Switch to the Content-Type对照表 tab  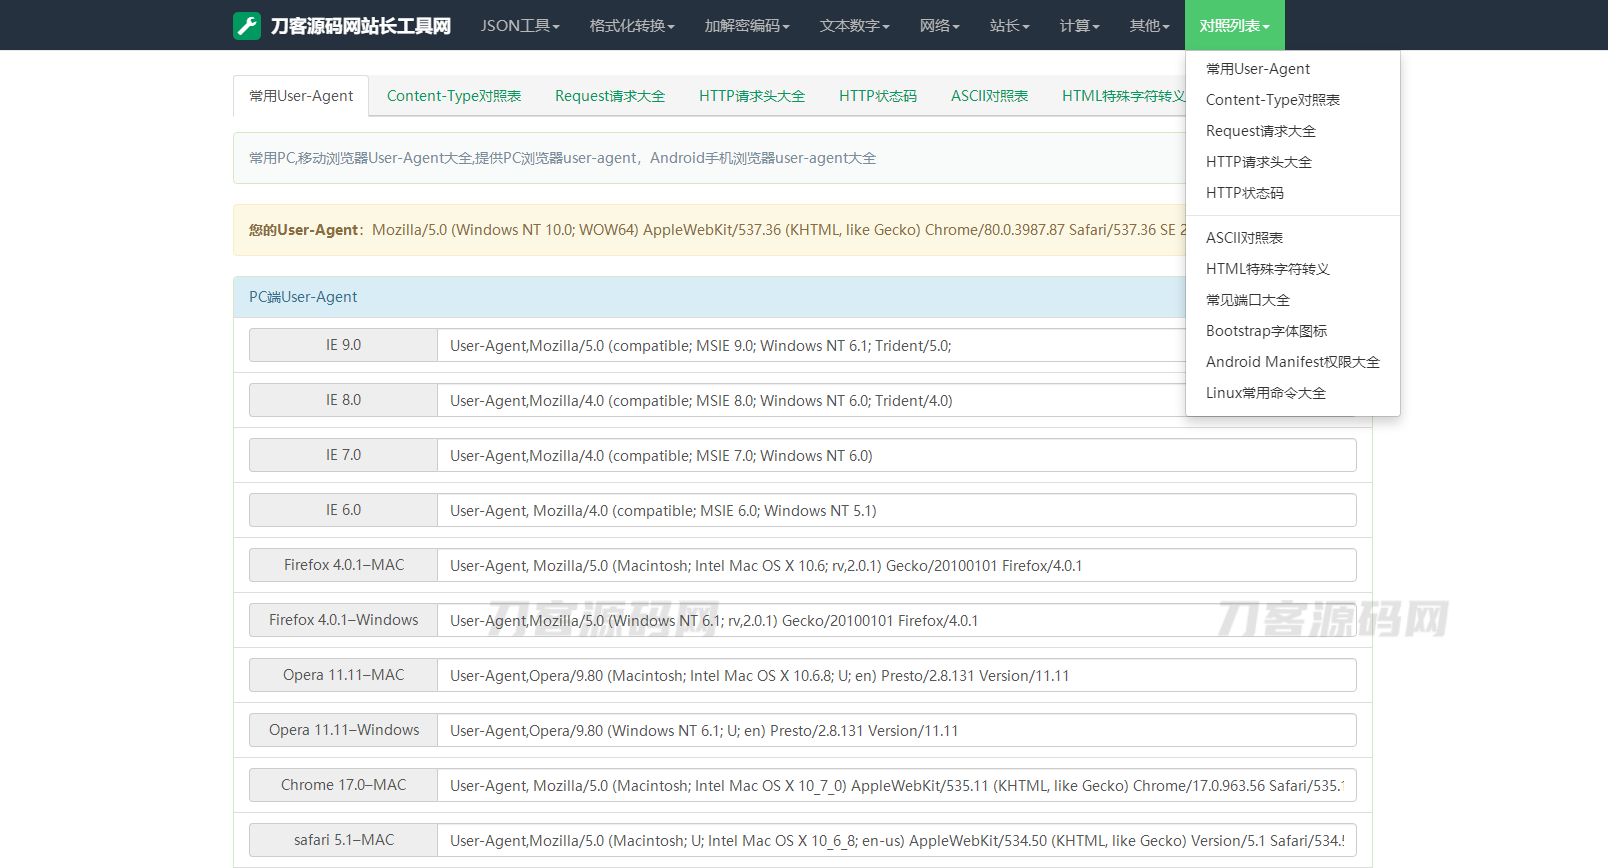tap(454, 96)
